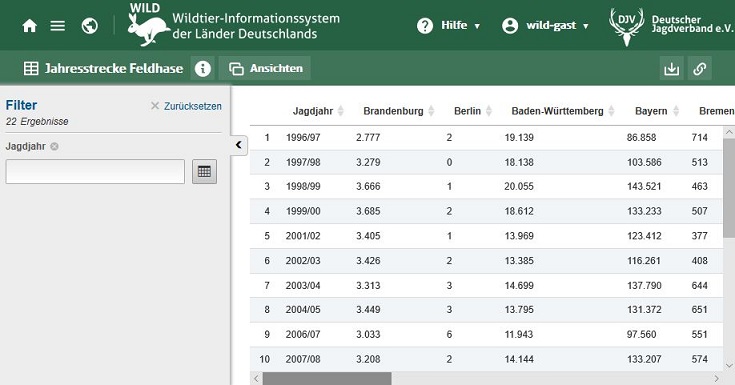The width and height of the screenshot is (735, 385).
Task: Select Jagdjahr cell 2006/07
Action: (303, 334)
